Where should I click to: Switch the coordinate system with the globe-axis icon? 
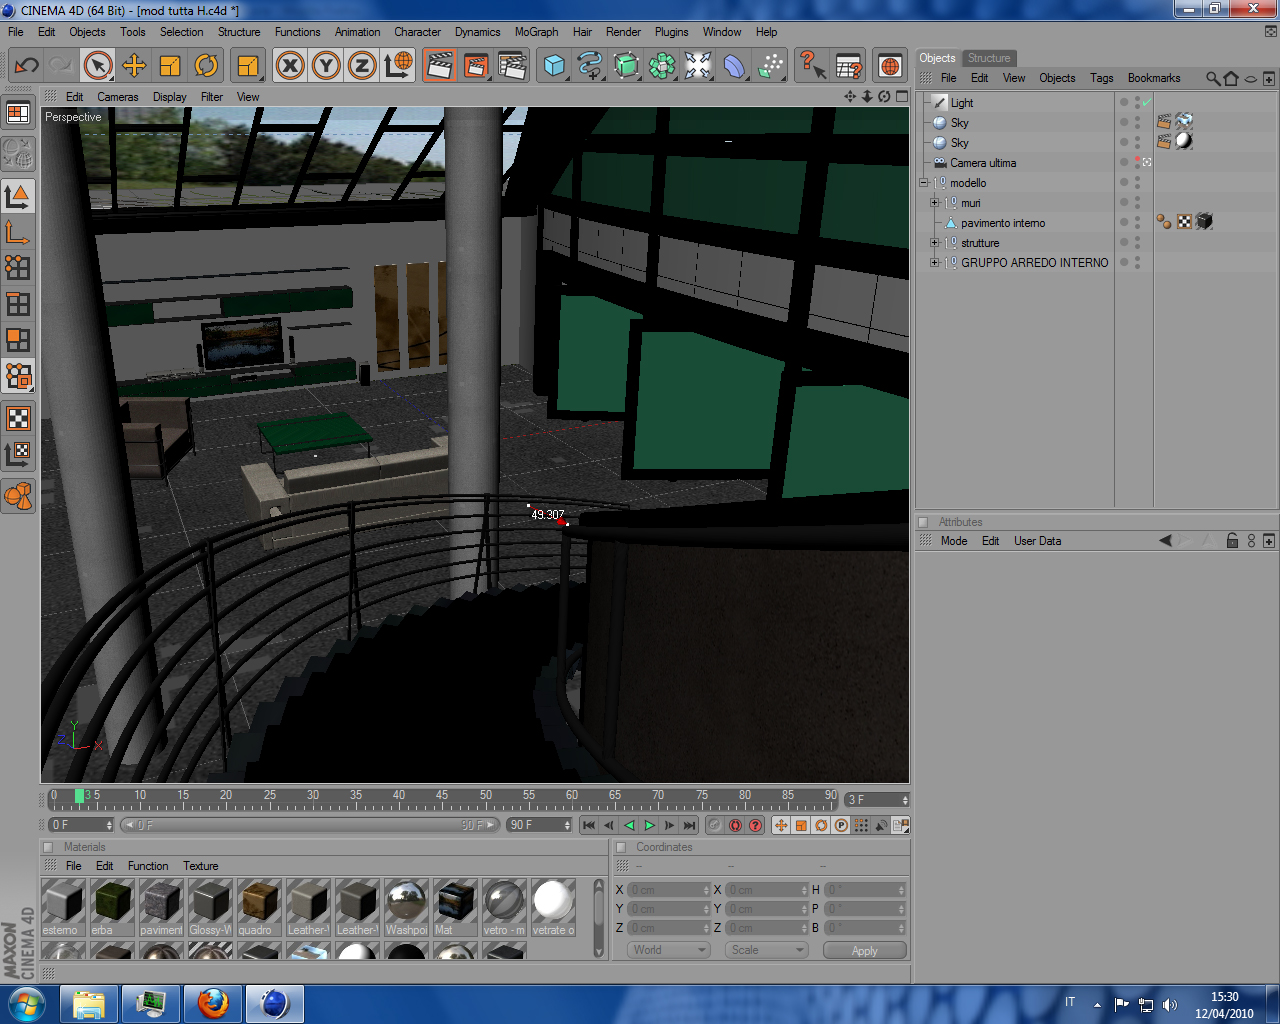(x=398, y=66)
